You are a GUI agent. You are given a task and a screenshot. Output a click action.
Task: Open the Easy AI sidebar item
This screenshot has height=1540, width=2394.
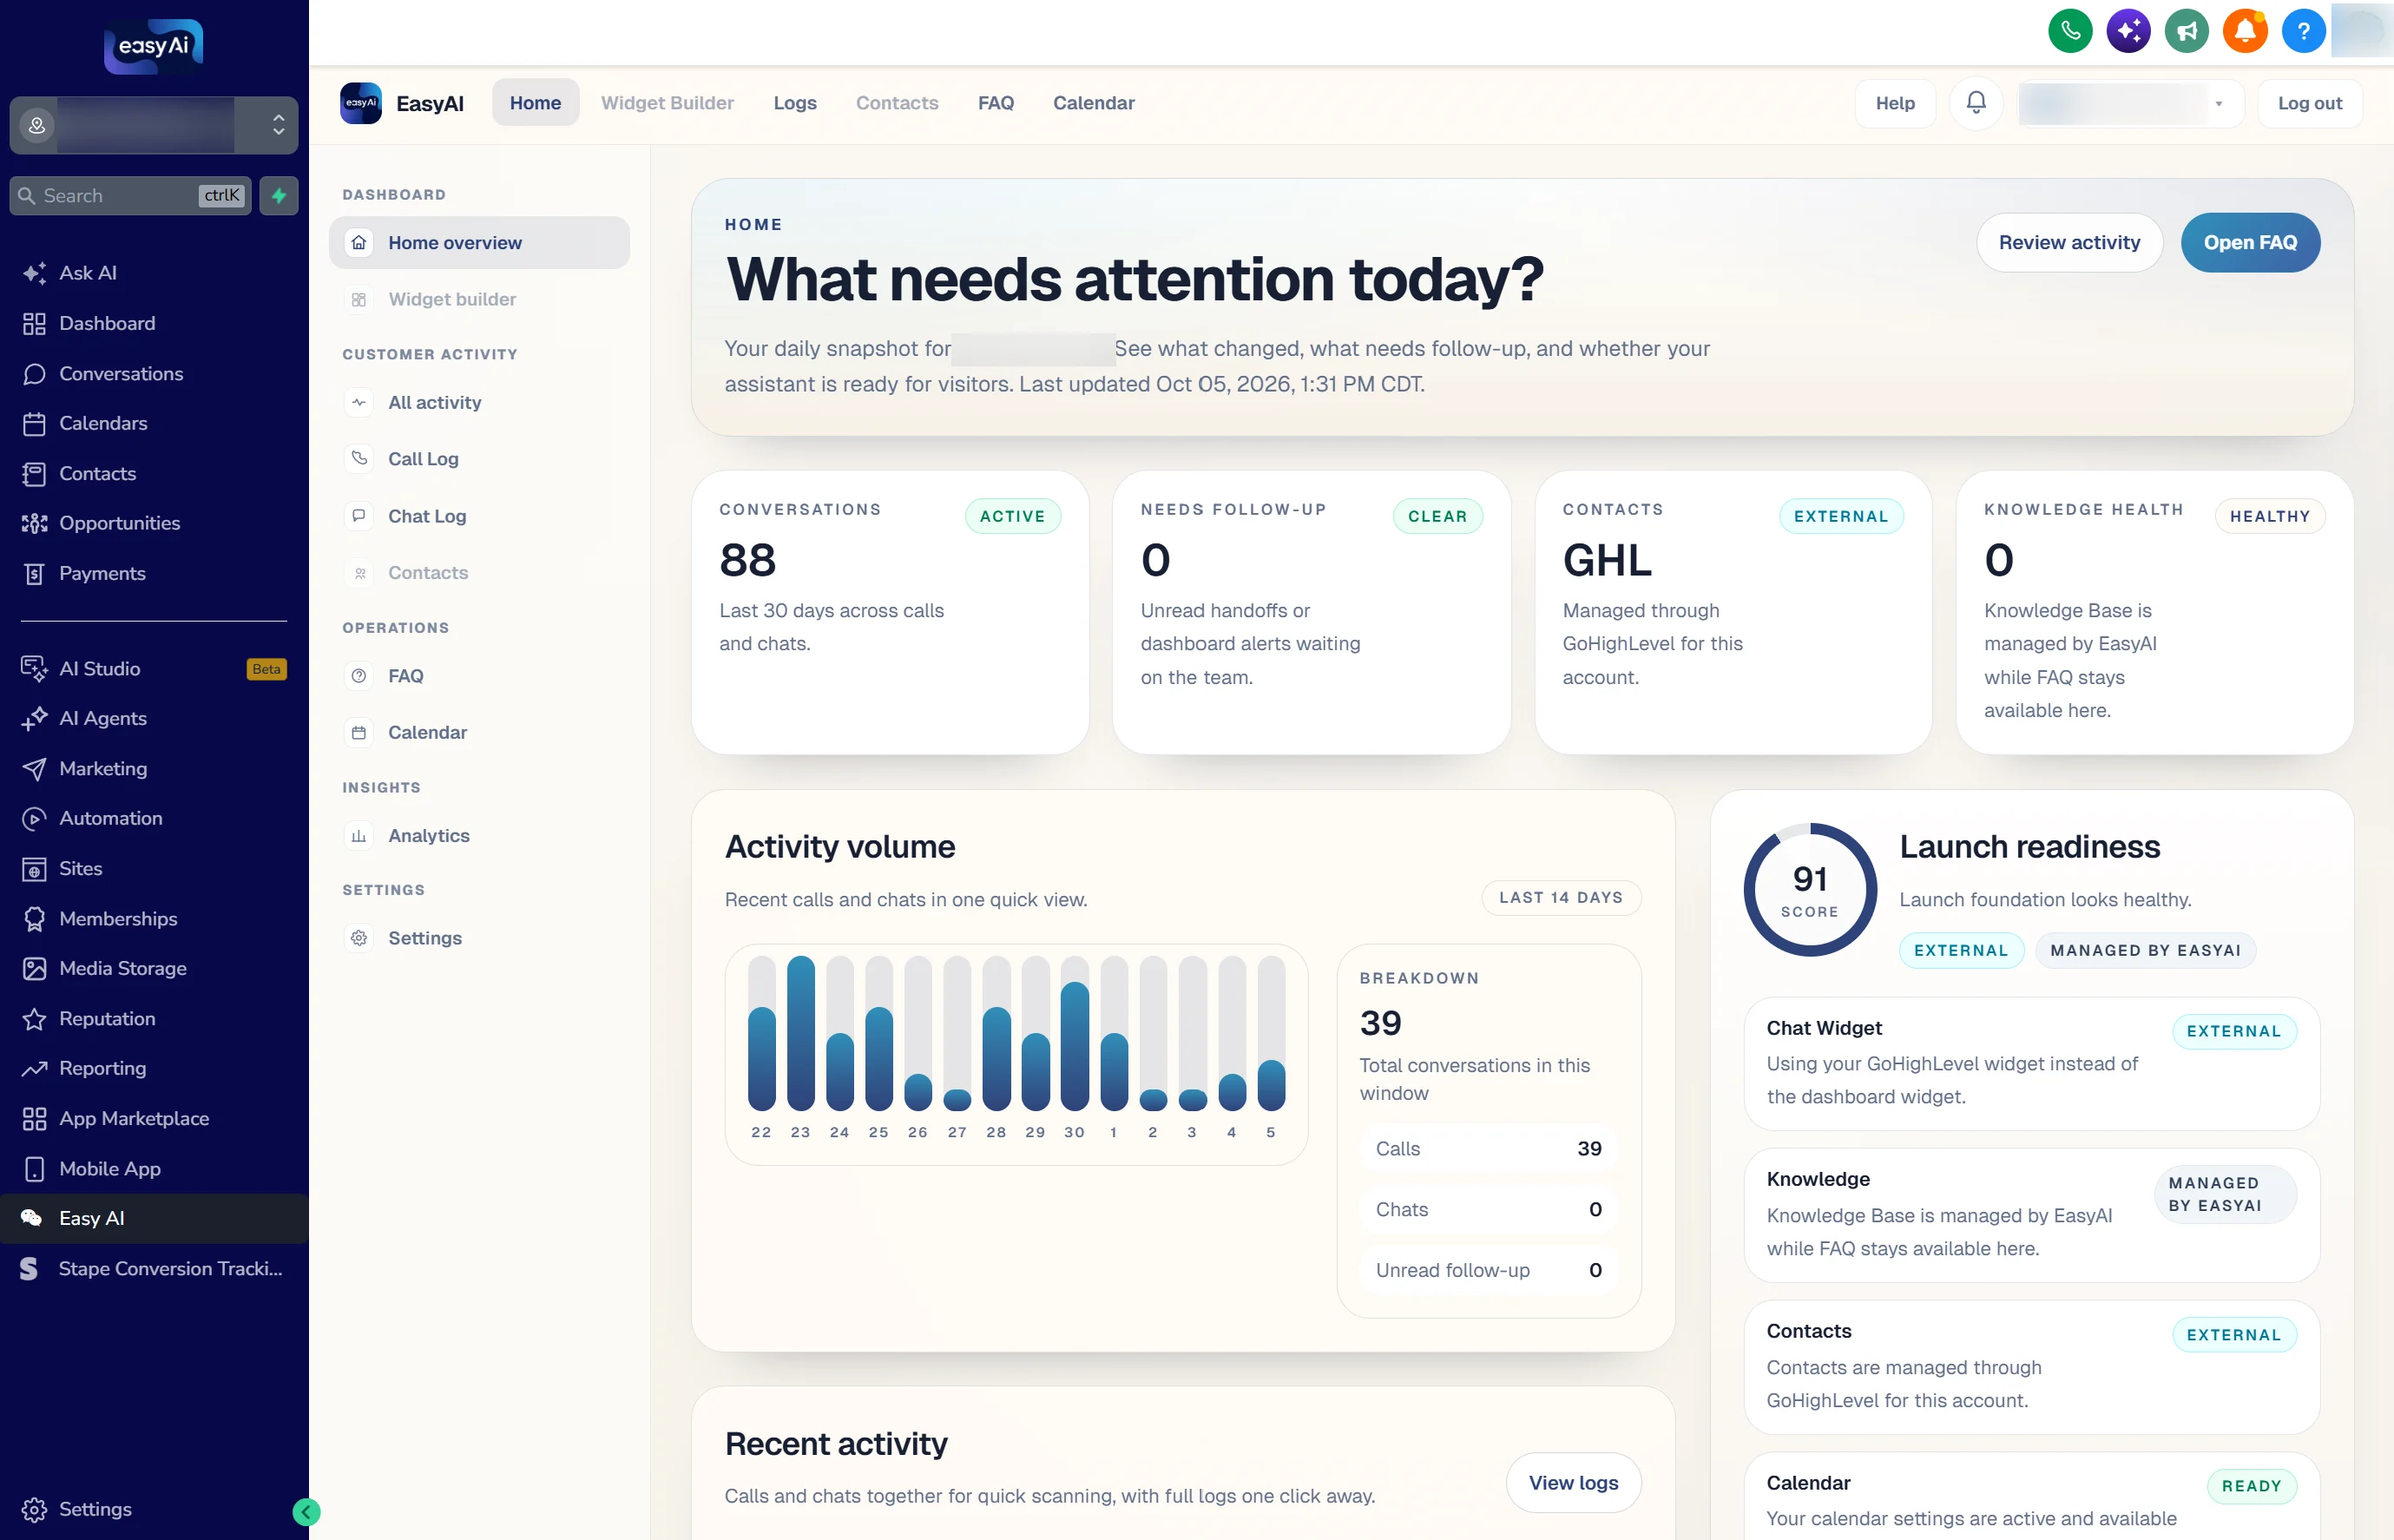tap(154, 1218)
